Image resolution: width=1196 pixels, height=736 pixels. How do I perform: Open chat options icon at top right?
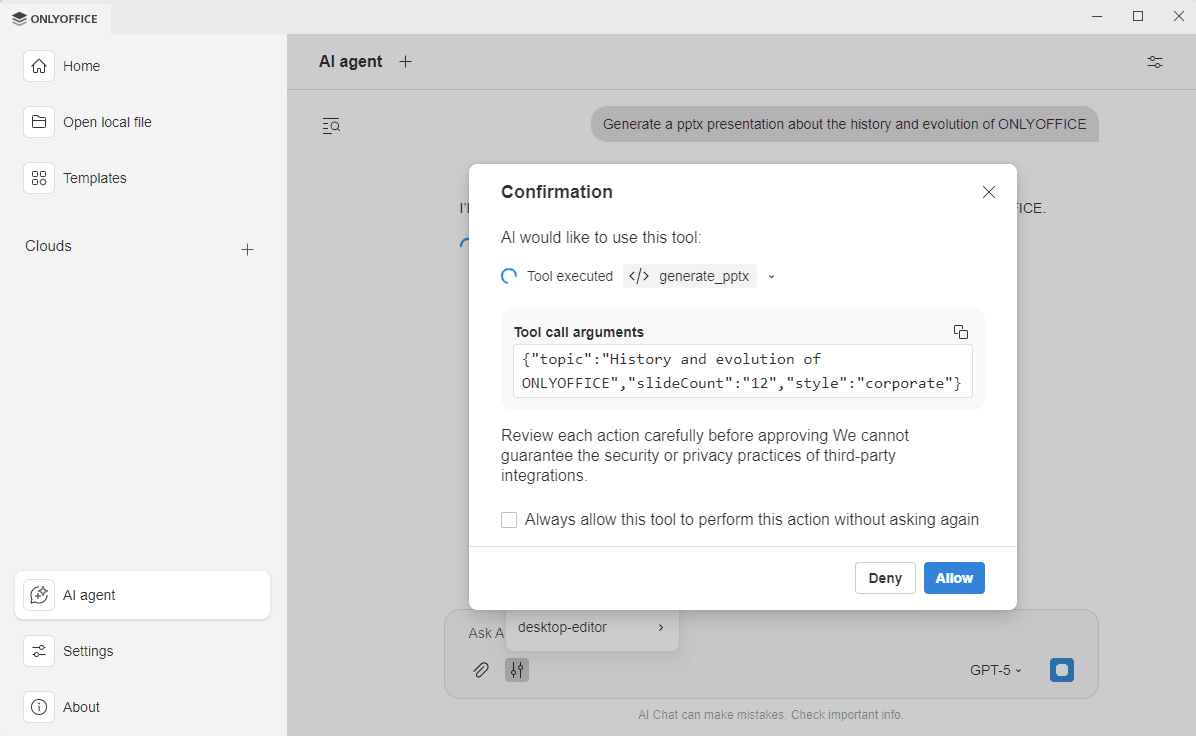tap(1154, 61)
